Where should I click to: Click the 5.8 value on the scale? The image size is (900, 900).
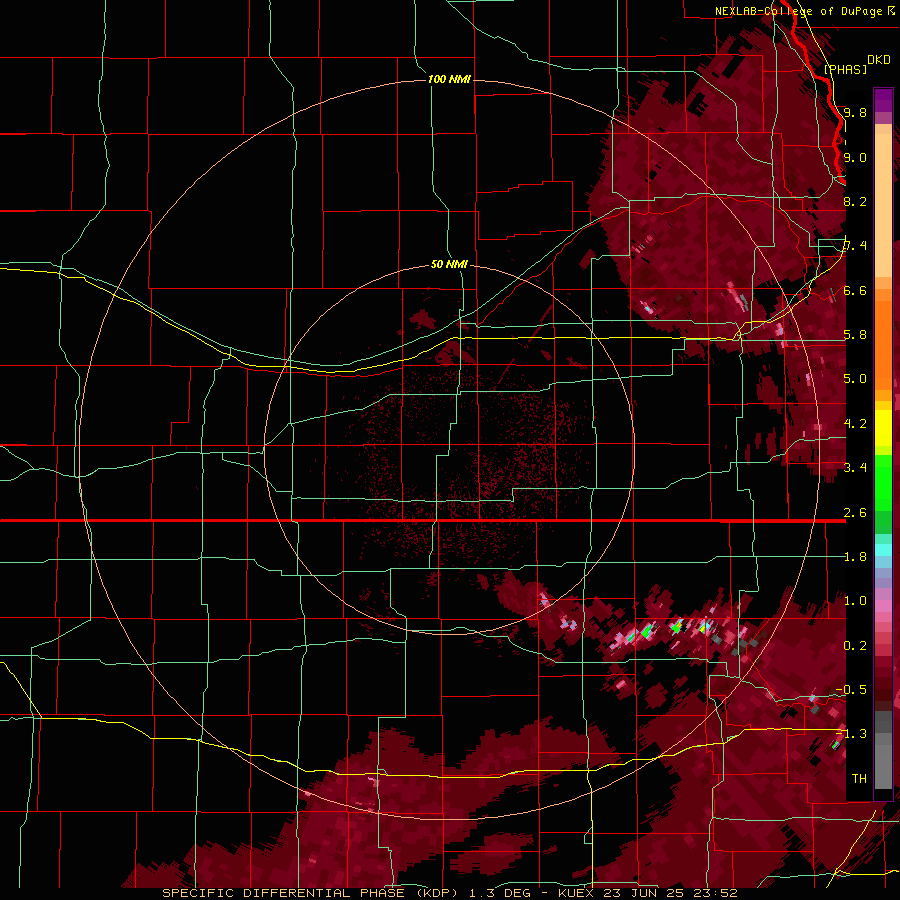855,335
